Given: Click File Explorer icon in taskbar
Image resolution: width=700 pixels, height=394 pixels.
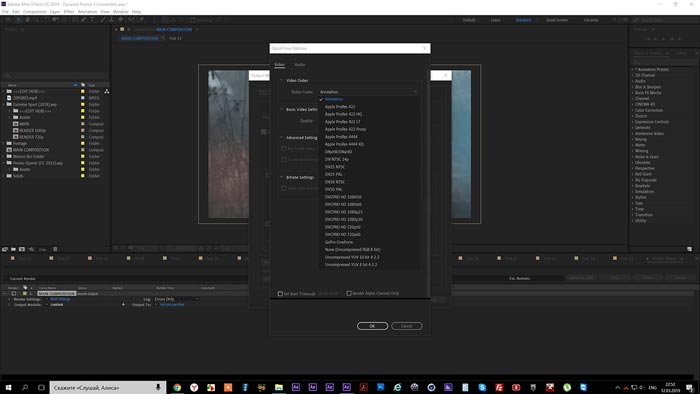Looking at the screenshot, I should (279, 387).
